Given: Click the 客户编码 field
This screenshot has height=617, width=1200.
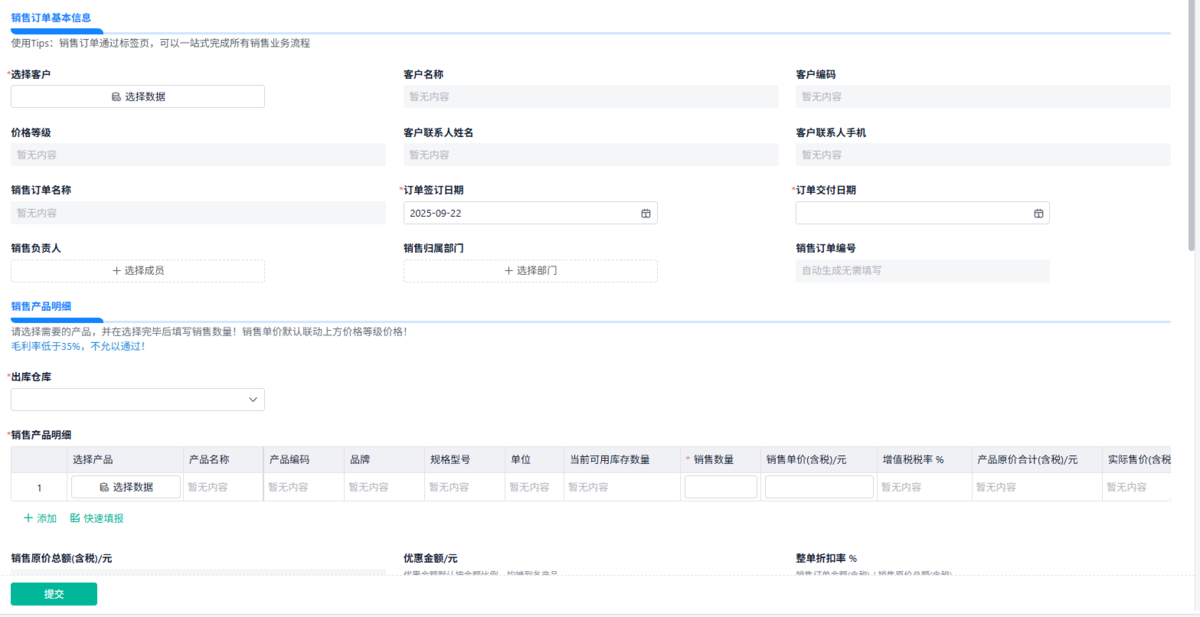Looking at the screenshot, I should coord(983,97).
